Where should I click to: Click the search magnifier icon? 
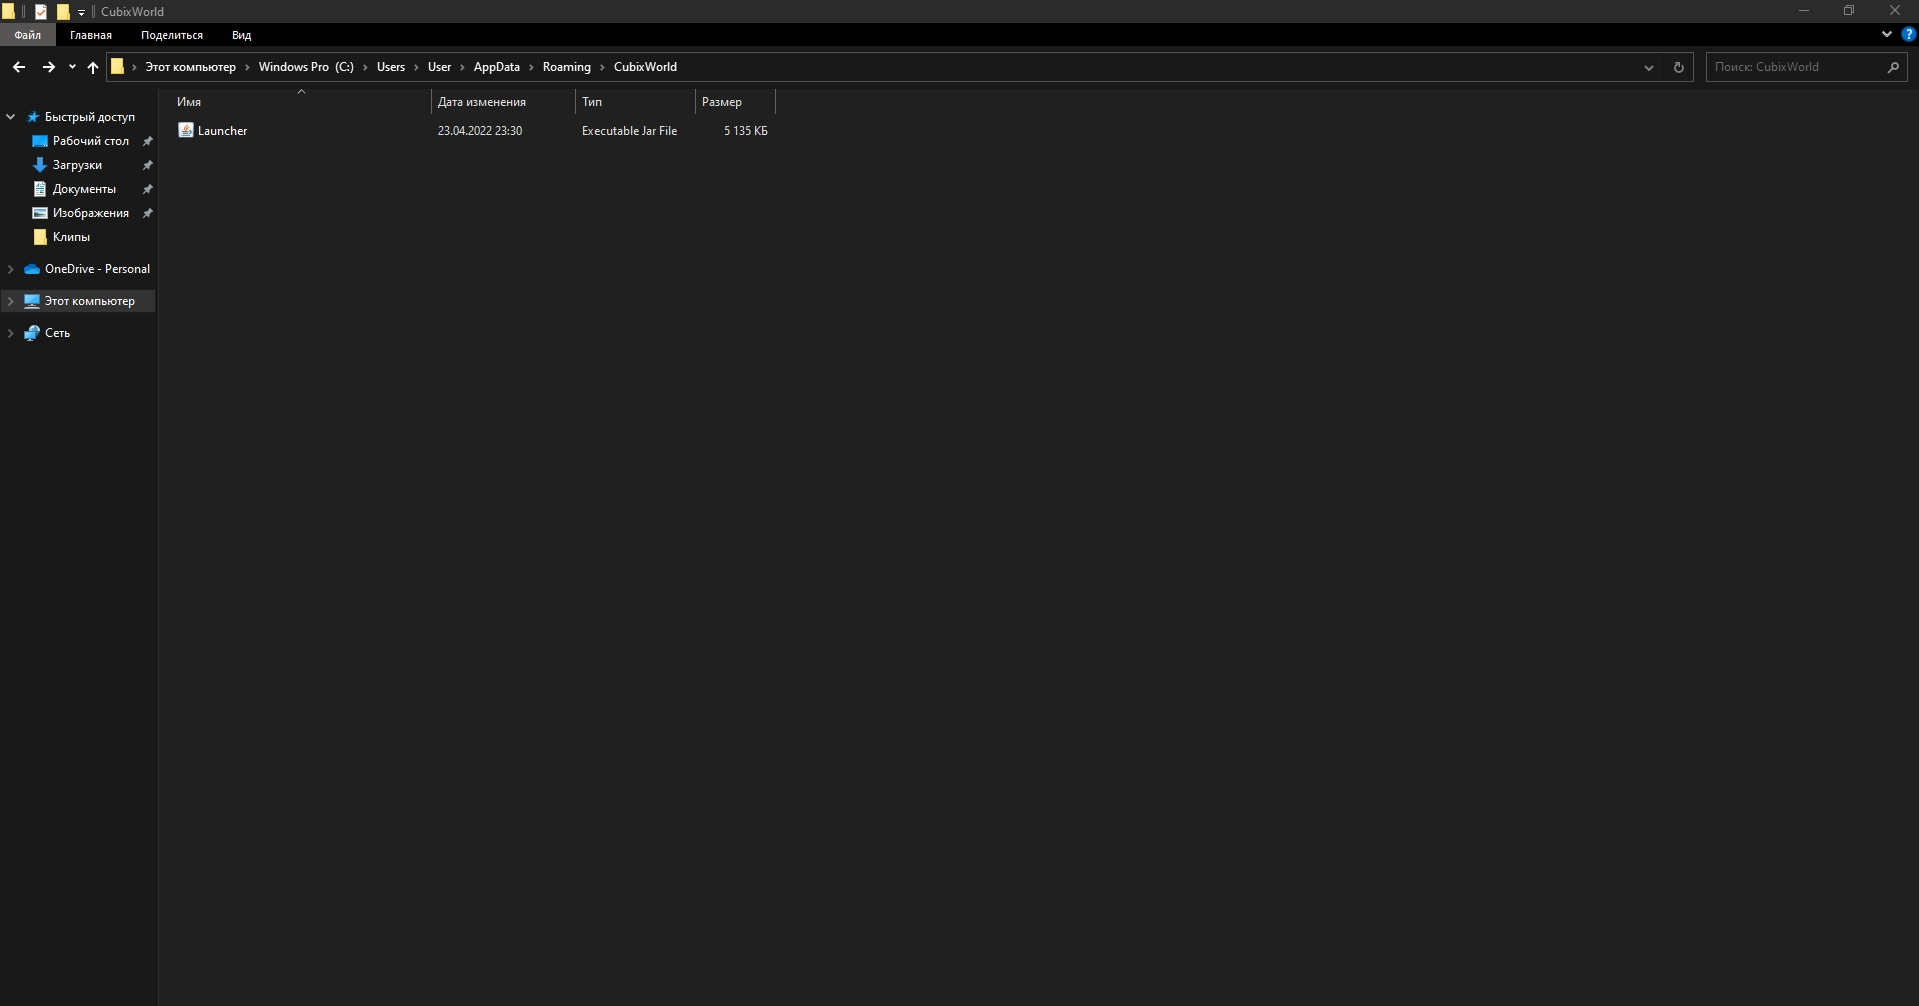[1893, 67]
